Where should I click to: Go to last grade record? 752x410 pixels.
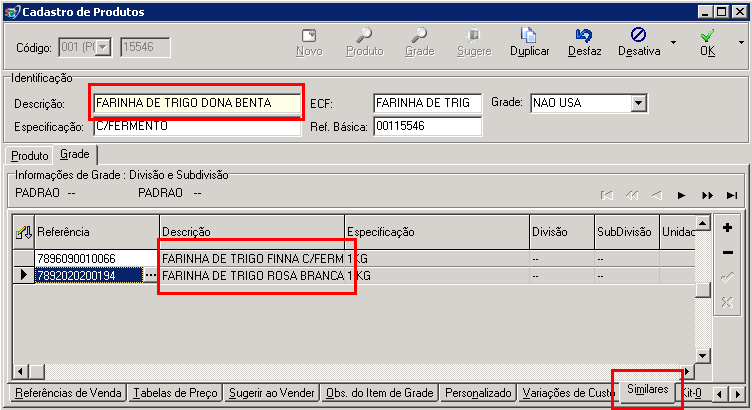click(x=732, y=195)
